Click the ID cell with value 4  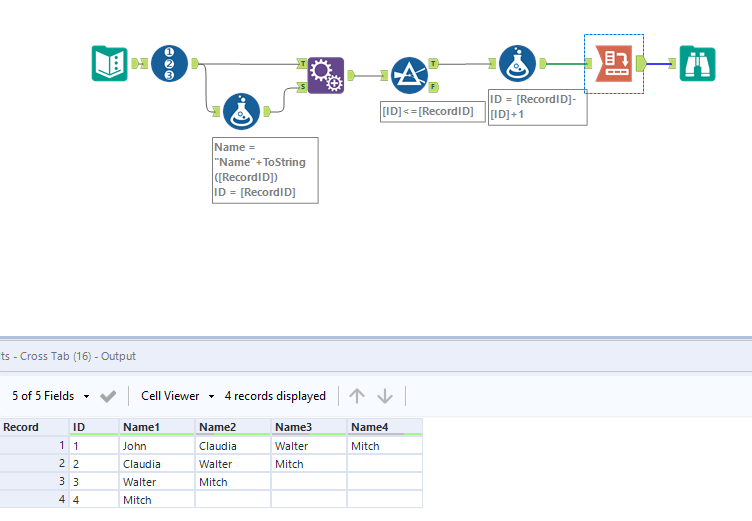click(94, 499)
